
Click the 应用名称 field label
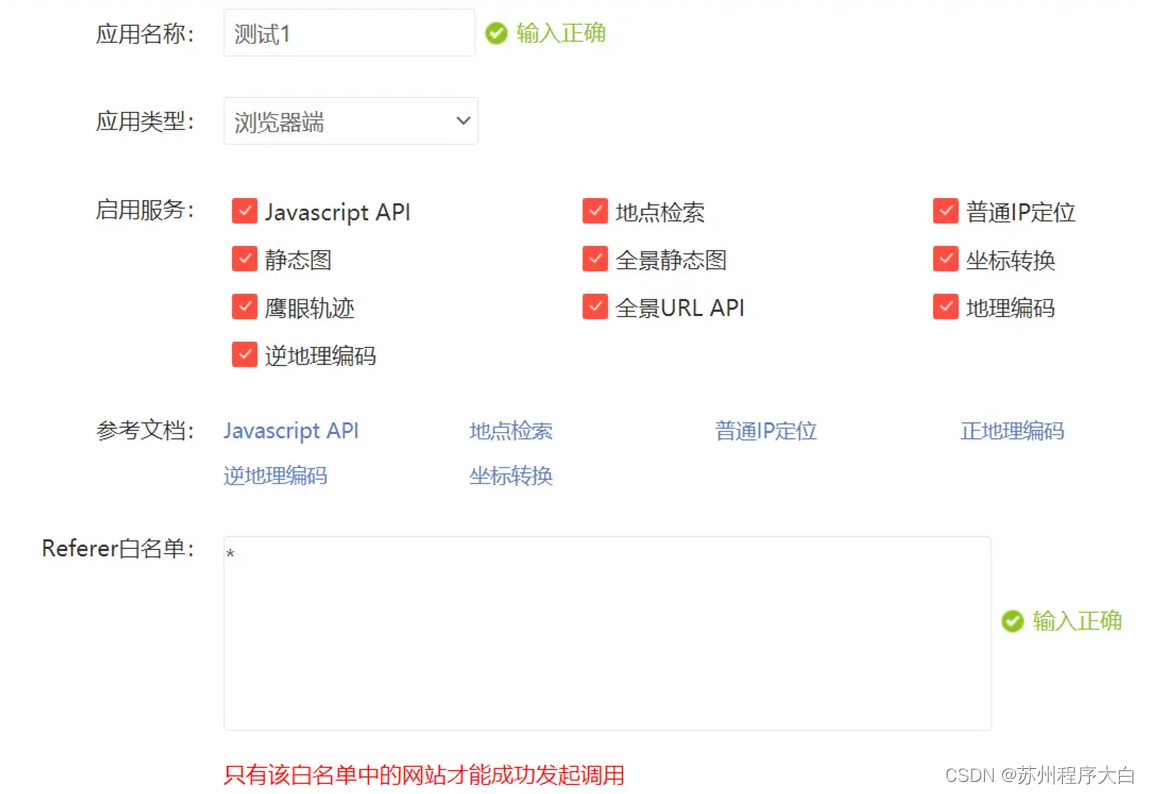coord(144,34)
